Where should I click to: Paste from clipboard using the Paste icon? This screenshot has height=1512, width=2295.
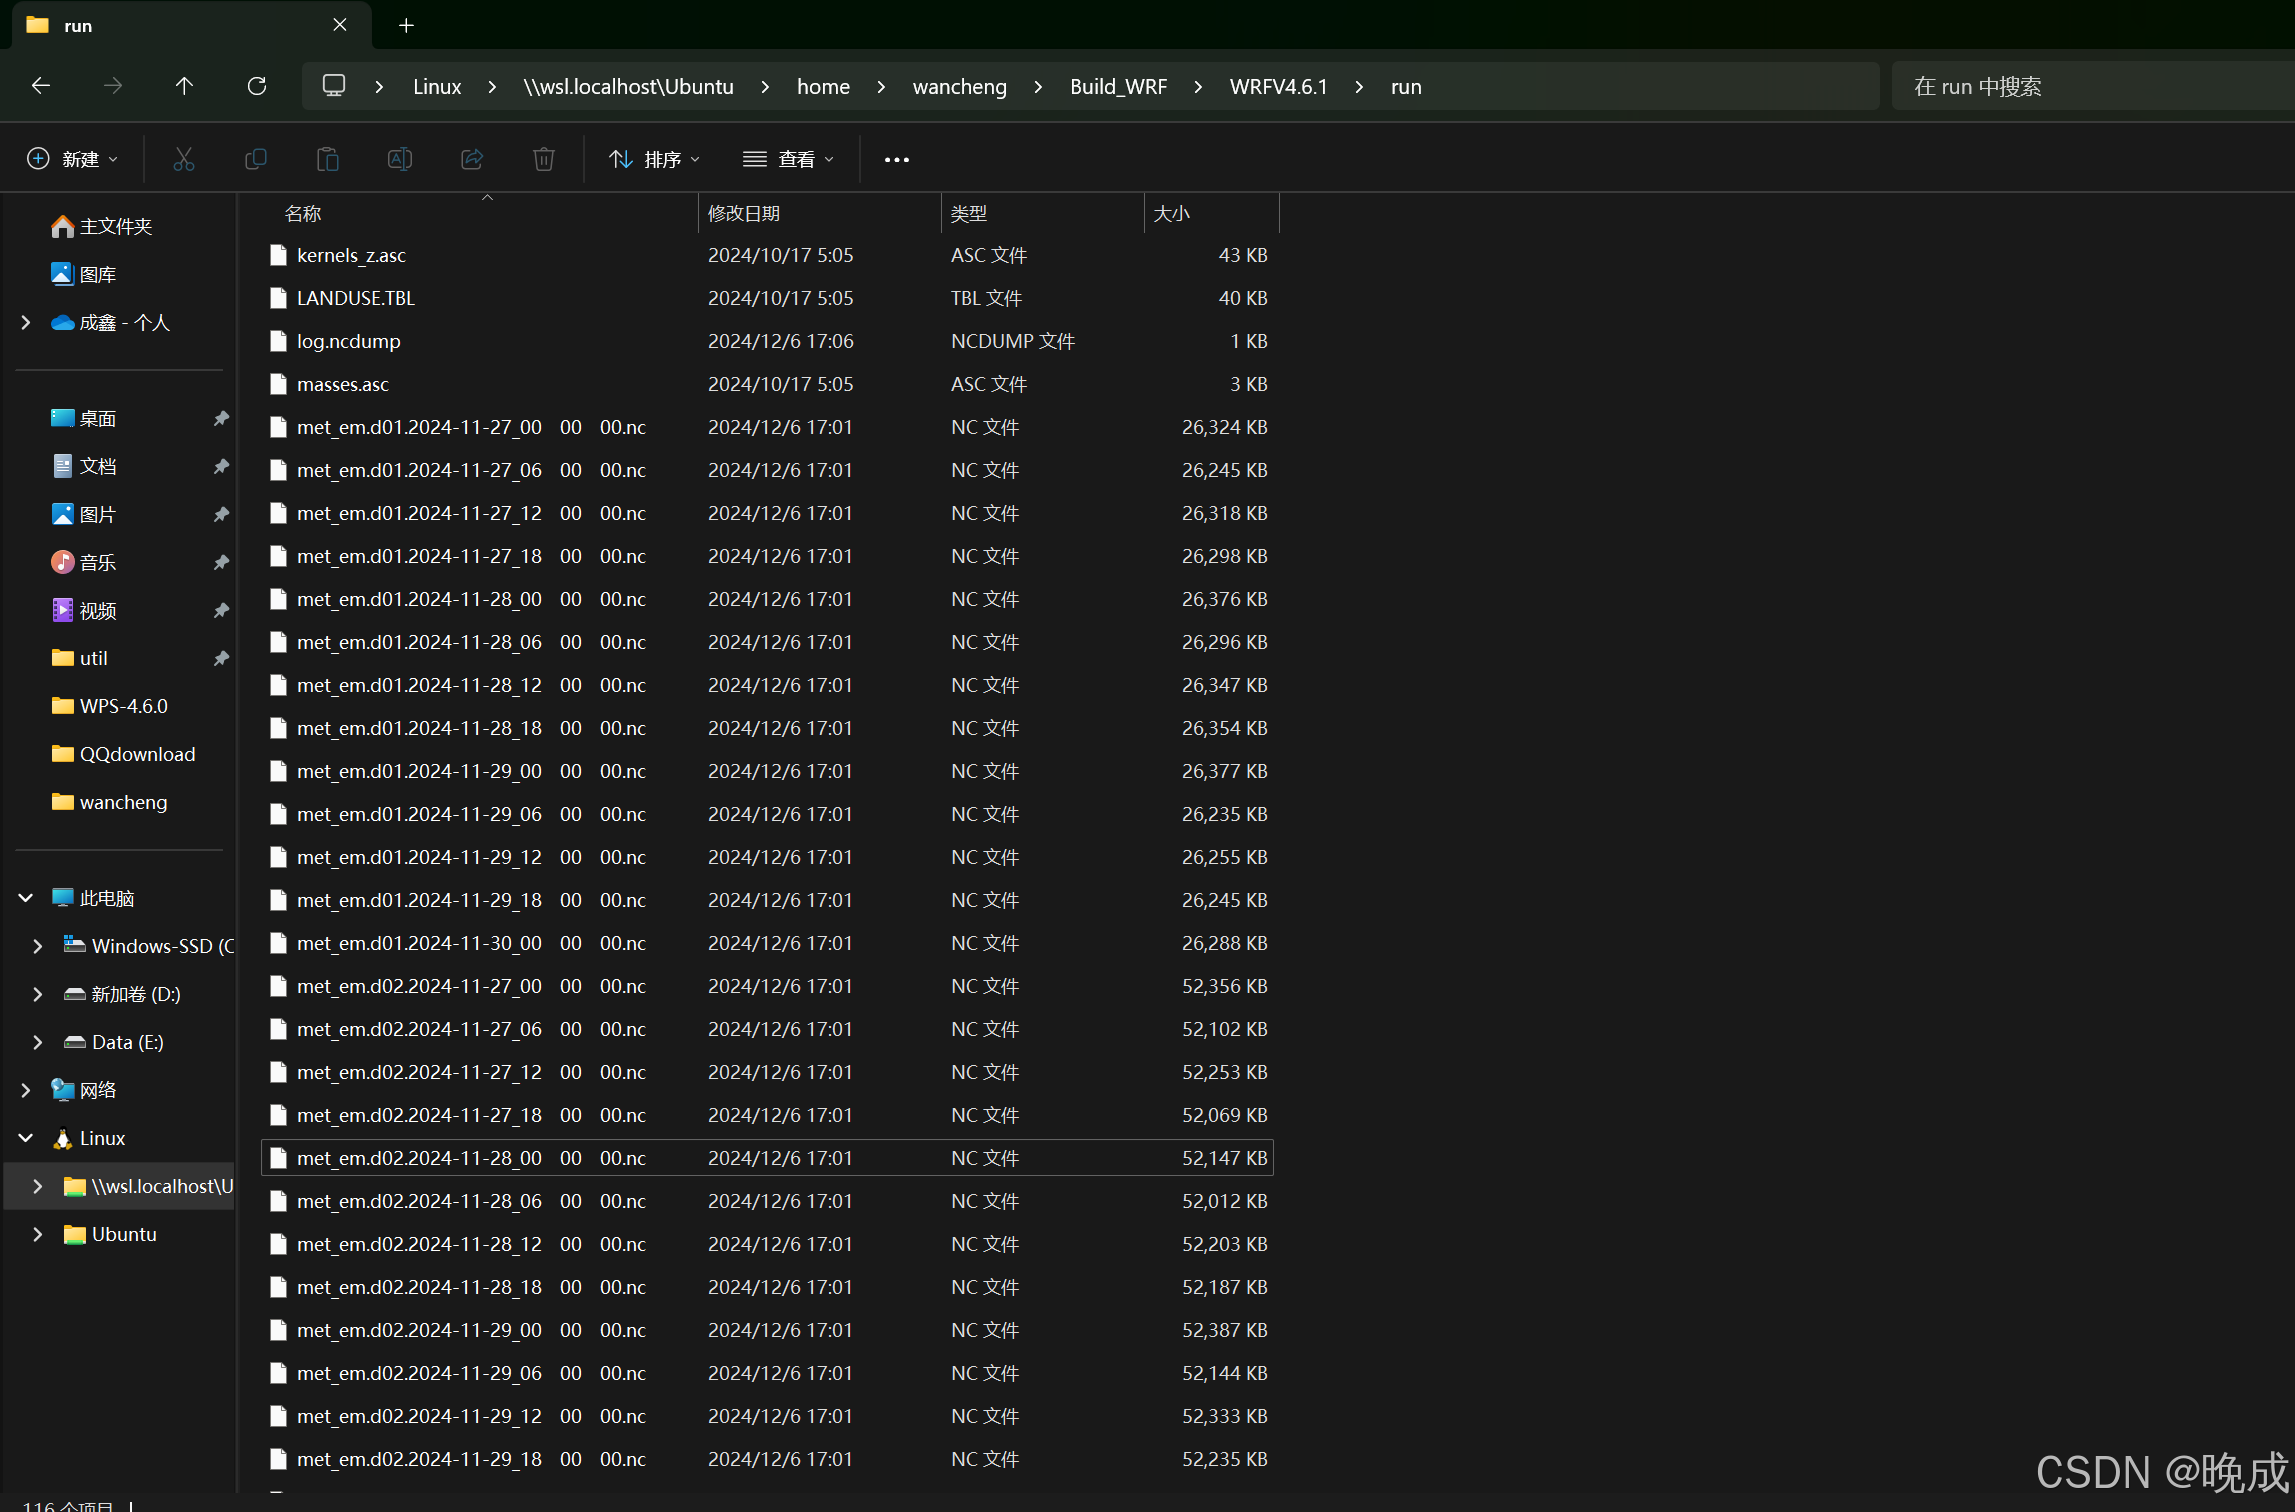(327, 158)
